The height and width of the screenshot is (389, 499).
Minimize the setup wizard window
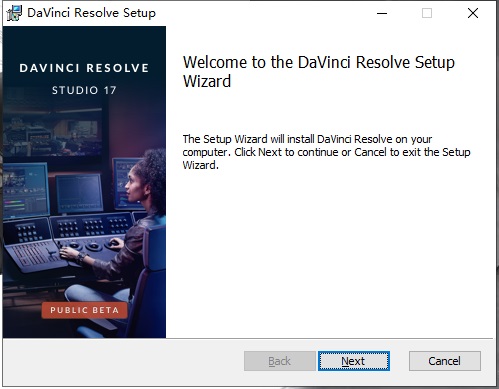[x=382, y=13]
